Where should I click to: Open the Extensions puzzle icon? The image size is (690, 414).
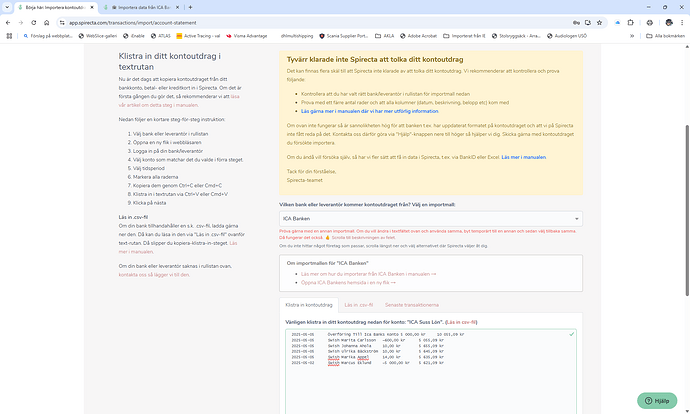coord(631,22)
